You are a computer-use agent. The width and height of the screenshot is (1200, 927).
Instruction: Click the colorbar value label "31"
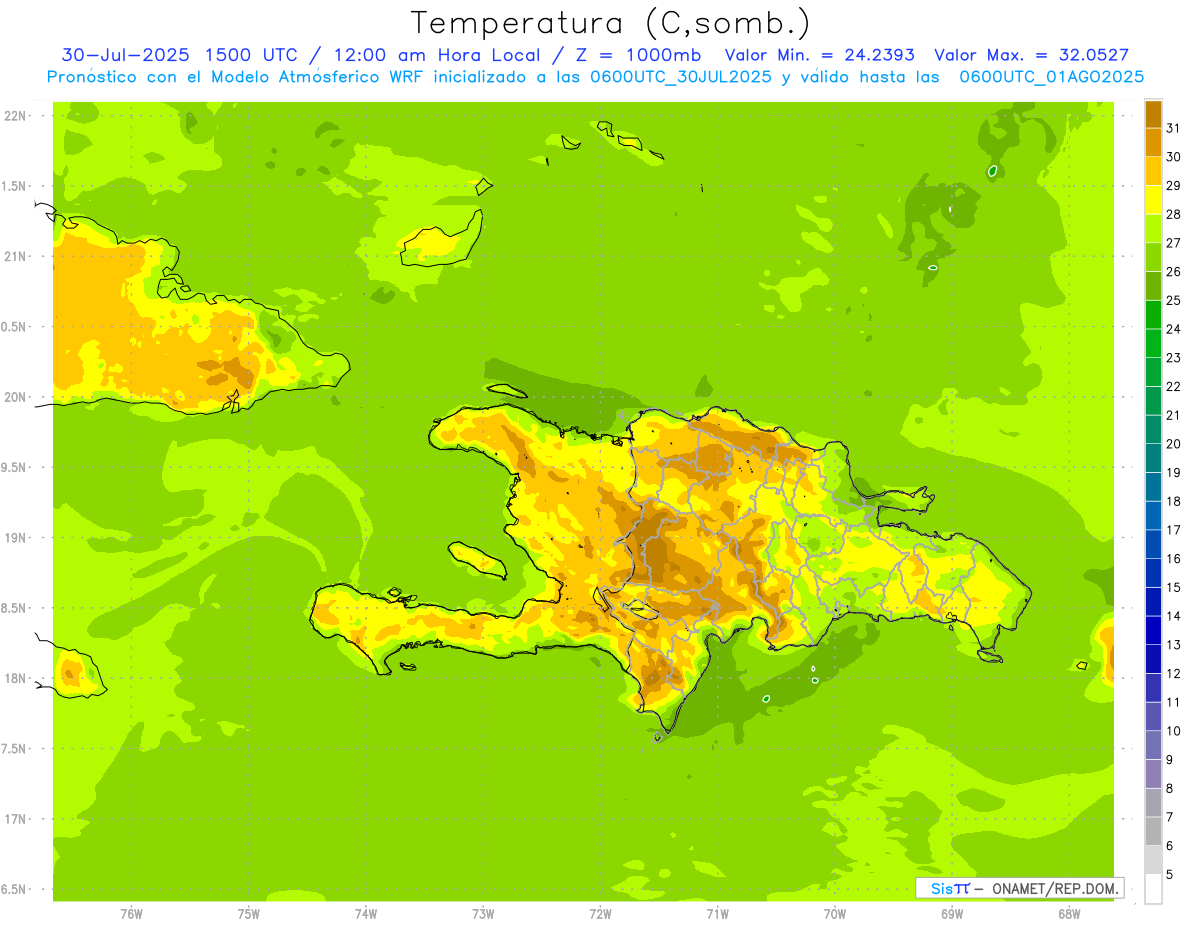pos(1173,128)
